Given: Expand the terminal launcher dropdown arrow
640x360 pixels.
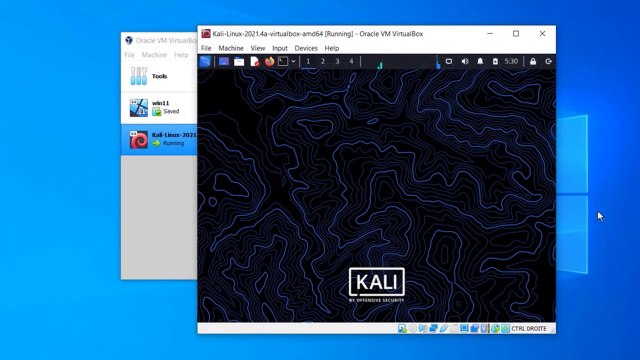Looking at the screenshot, I should [x=293, y=61].
